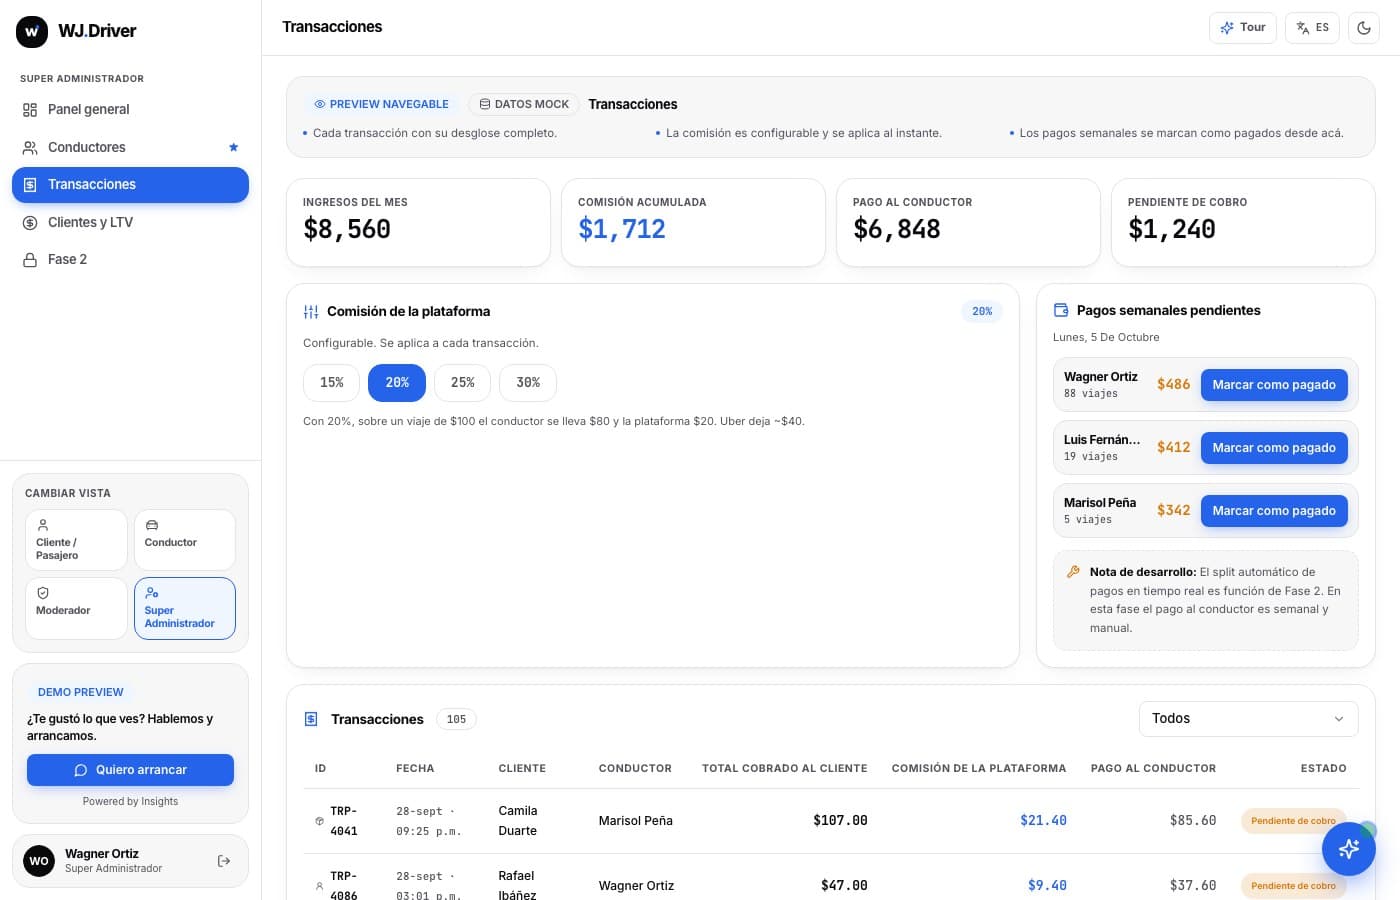Click Pendiente de cobro status for Camila Duarte
1400x900 pixels.
[x=1293, y=821]
